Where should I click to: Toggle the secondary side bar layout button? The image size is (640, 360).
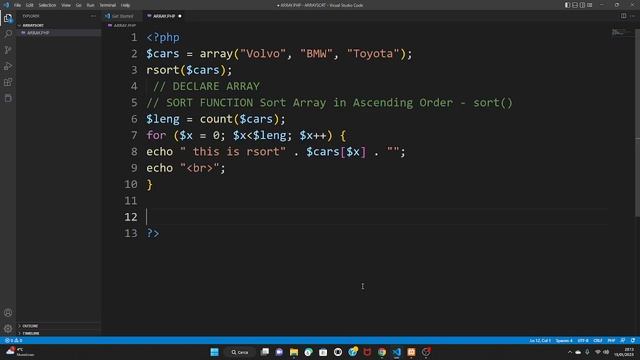coord(582,5)
